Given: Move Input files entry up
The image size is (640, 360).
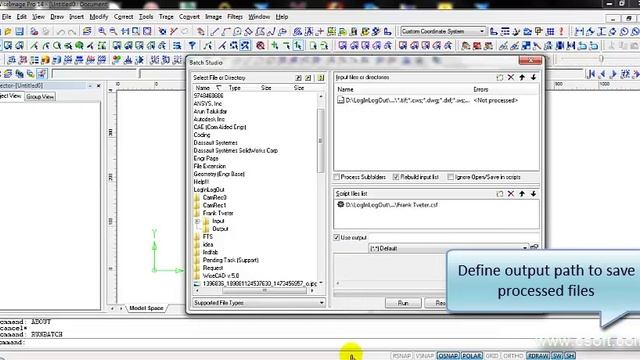Looking at the screenshot, I should click(x=522, y=78).
